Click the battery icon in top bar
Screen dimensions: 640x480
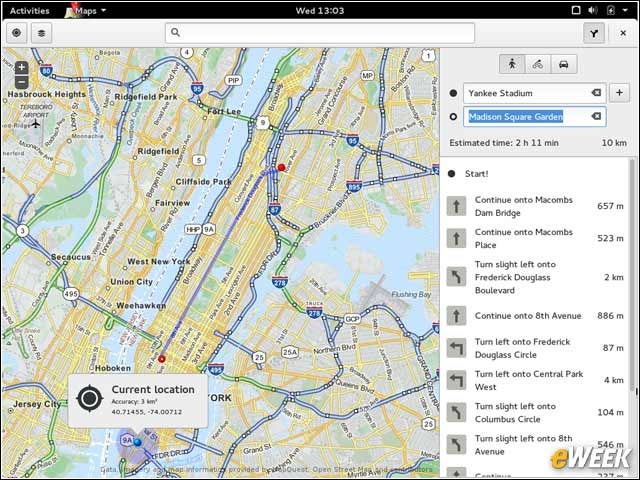point(611,10)
